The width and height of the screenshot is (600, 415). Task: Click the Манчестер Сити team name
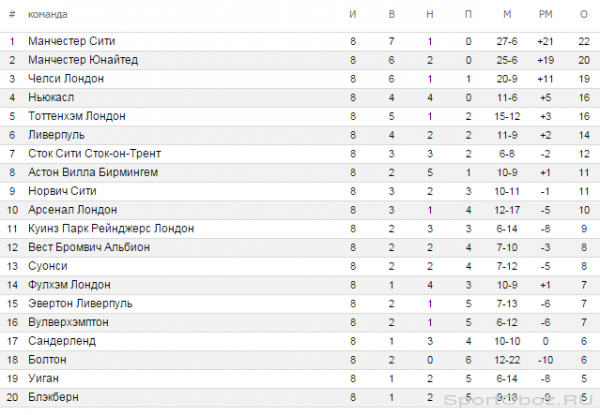(x=72, y=41)
